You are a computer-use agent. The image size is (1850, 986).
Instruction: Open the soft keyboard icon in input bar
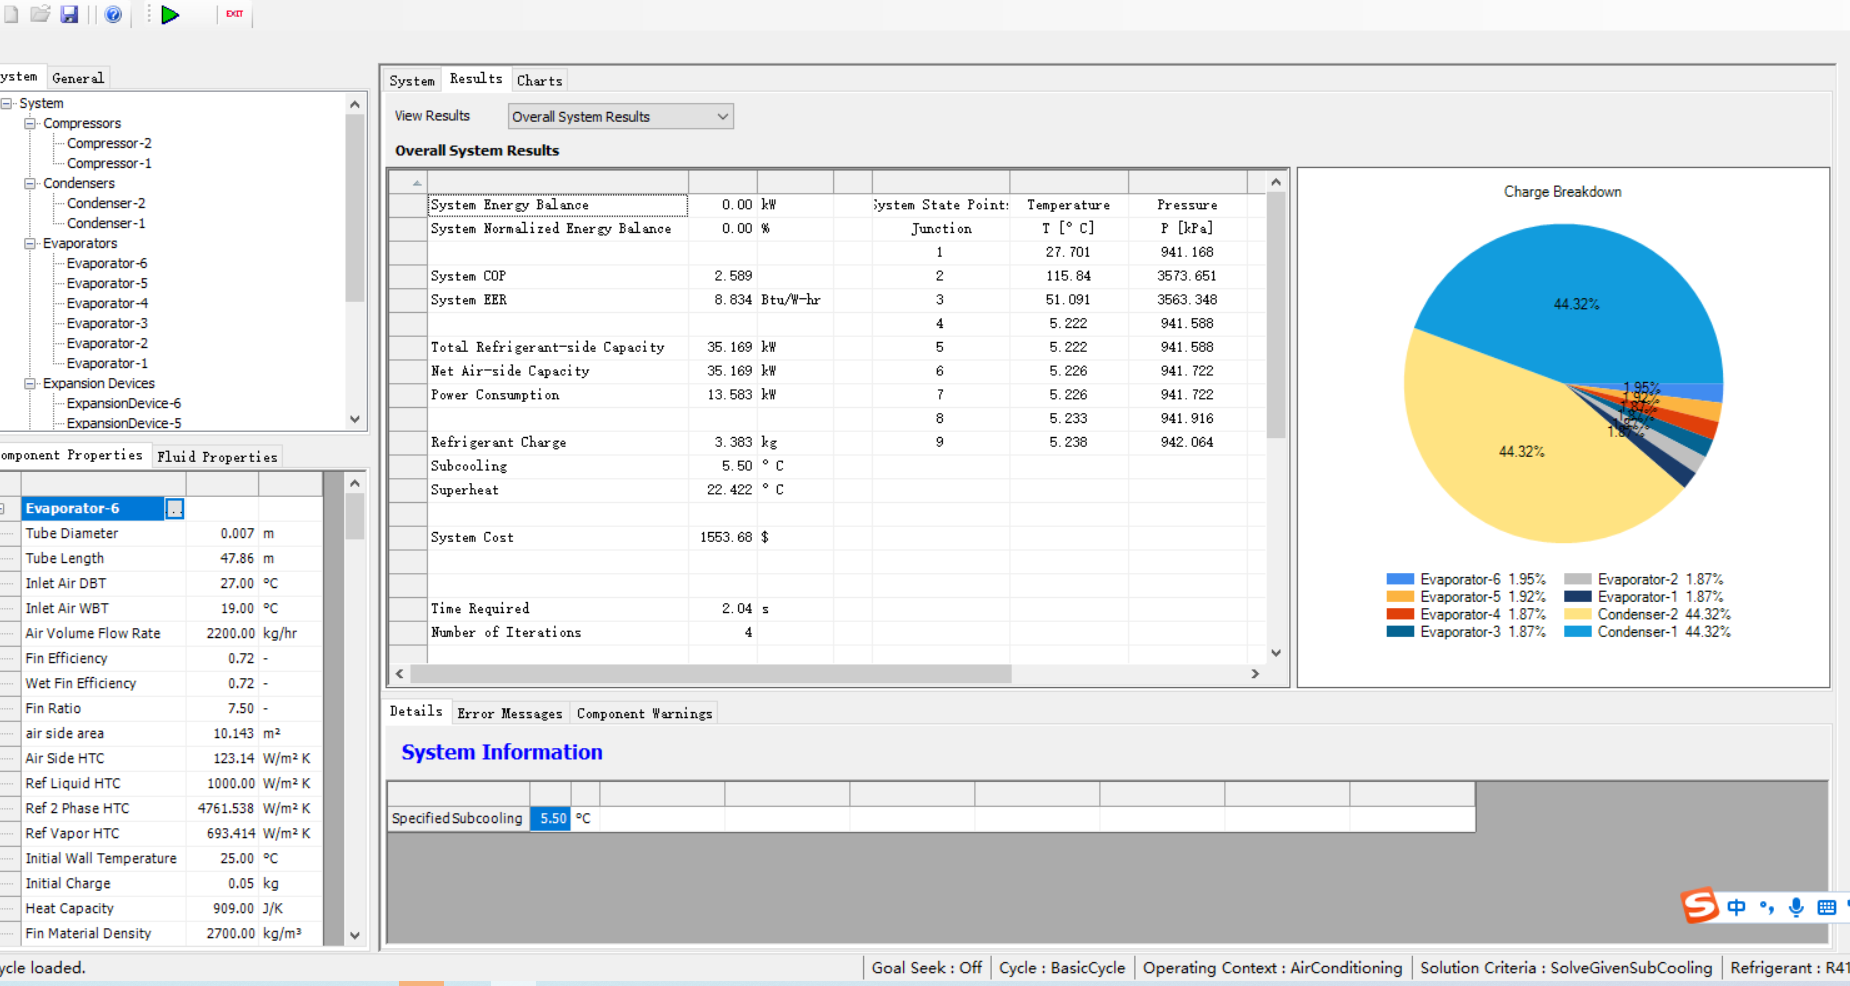(x=1826, y=907)
